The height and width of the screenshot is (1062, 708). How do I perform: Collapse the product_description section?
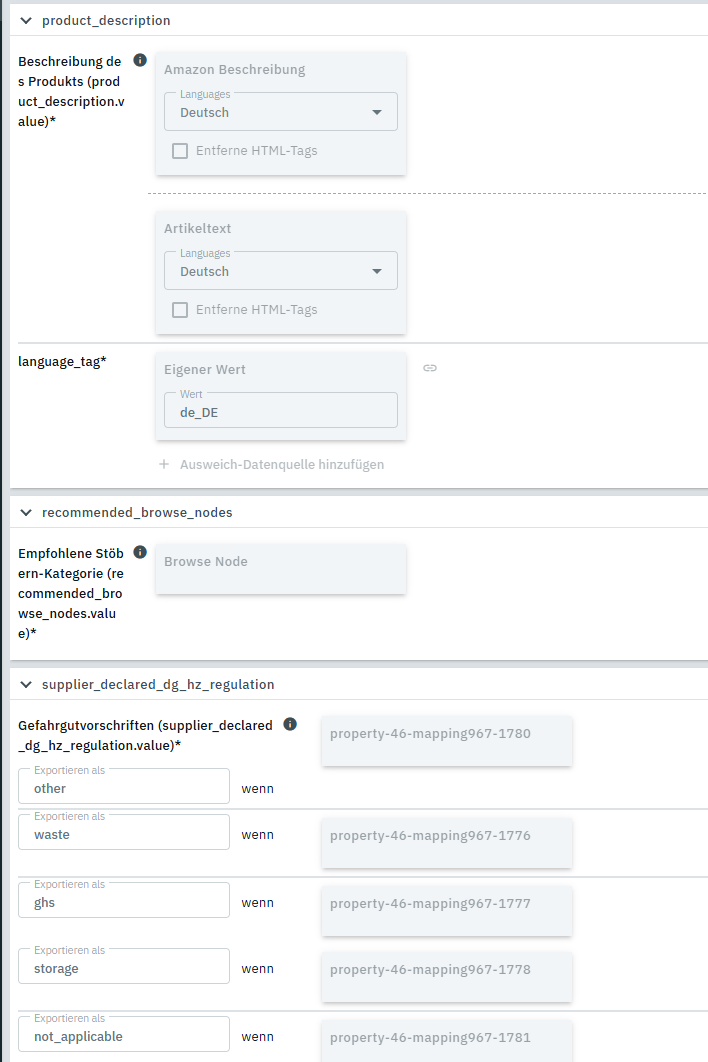pos(26,20)
